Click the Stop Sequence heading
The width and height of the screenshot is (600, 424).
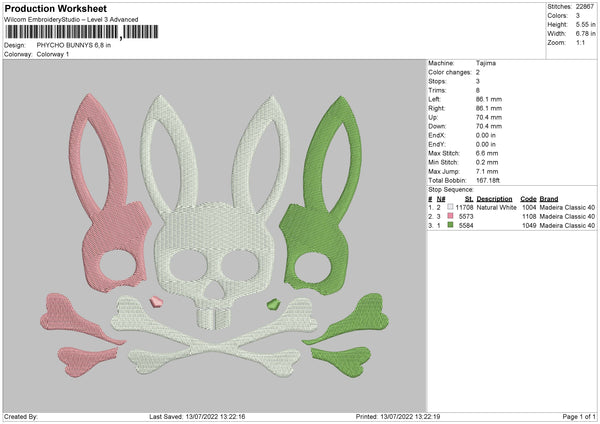click(x=451, y=190)
